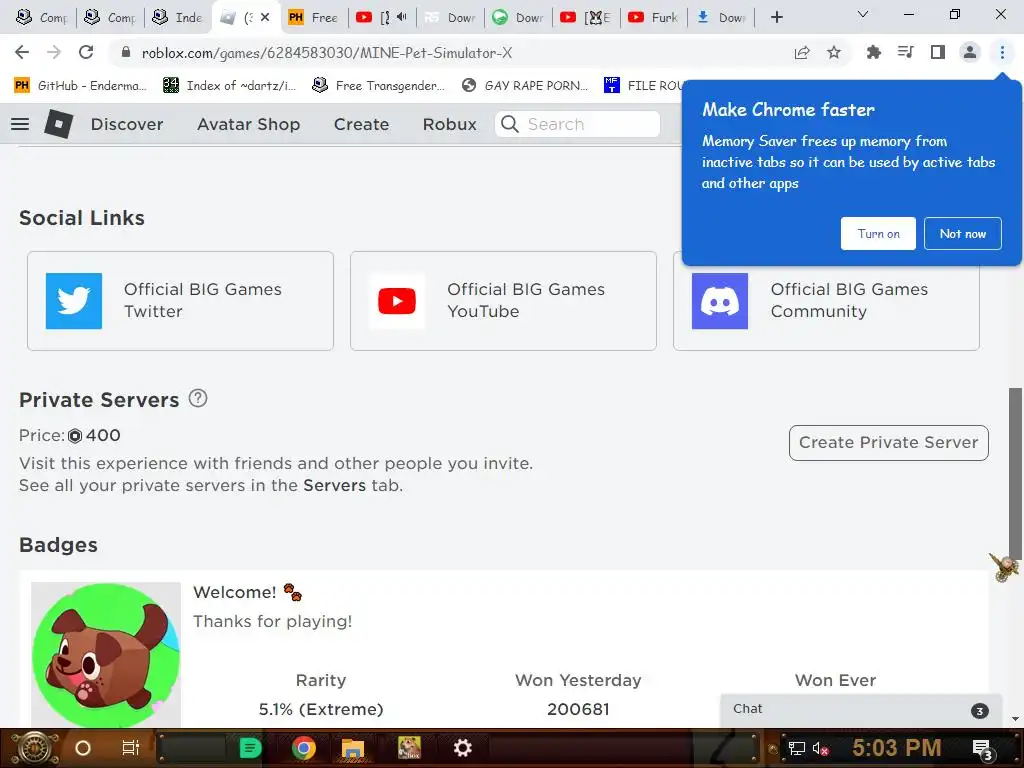Image resolution: width=1024 pixels, height=768 pixels.
Task: Open the Official BIG Games YouTube link
Action: [526, 300]
